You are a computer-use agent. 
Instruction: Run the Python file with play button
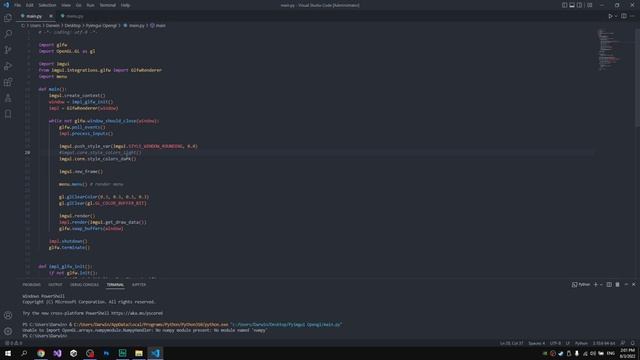(x=610, y=16)
